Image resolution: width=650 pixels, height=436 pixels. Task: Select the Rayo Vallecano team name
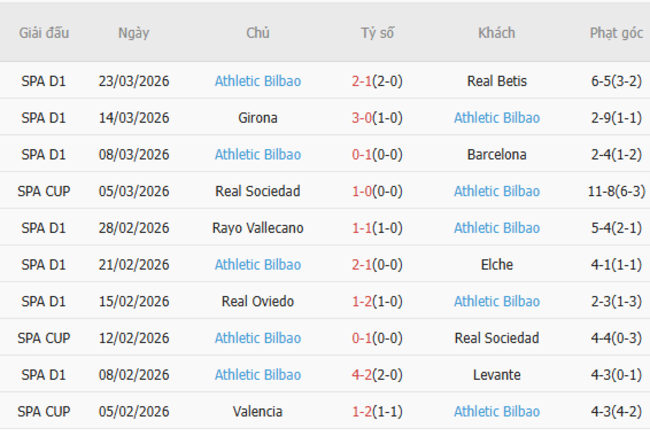click(257, 228)
